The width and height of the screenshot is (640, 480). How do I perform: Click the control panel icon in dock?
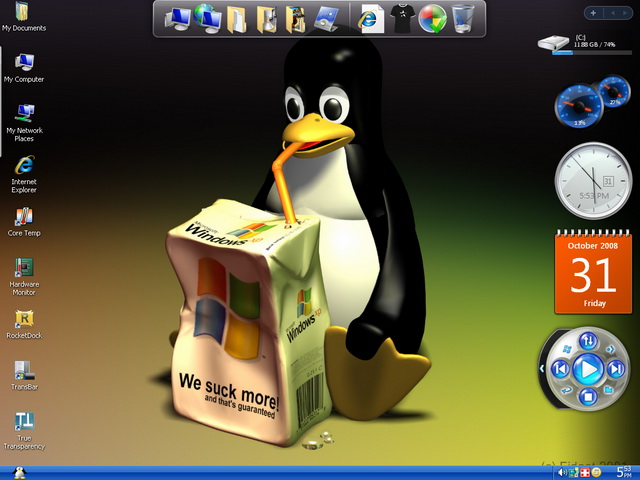click(x=327, y=19)
